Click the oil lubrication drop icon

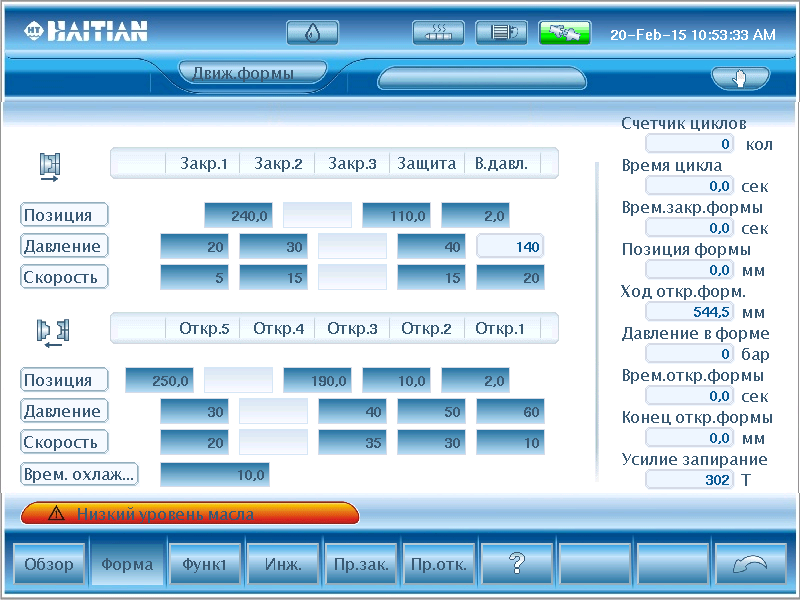click(x=312, y=33)
